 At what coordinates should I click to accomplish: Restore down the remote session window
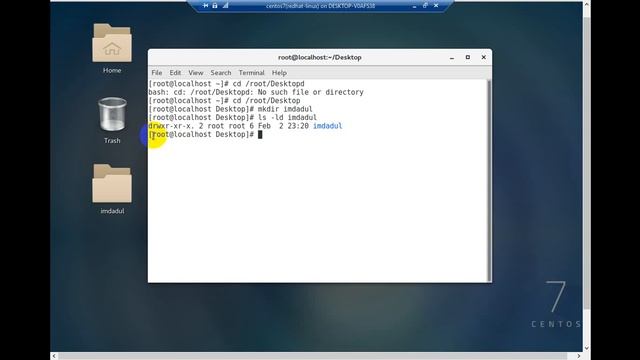[x=425, y=6]
